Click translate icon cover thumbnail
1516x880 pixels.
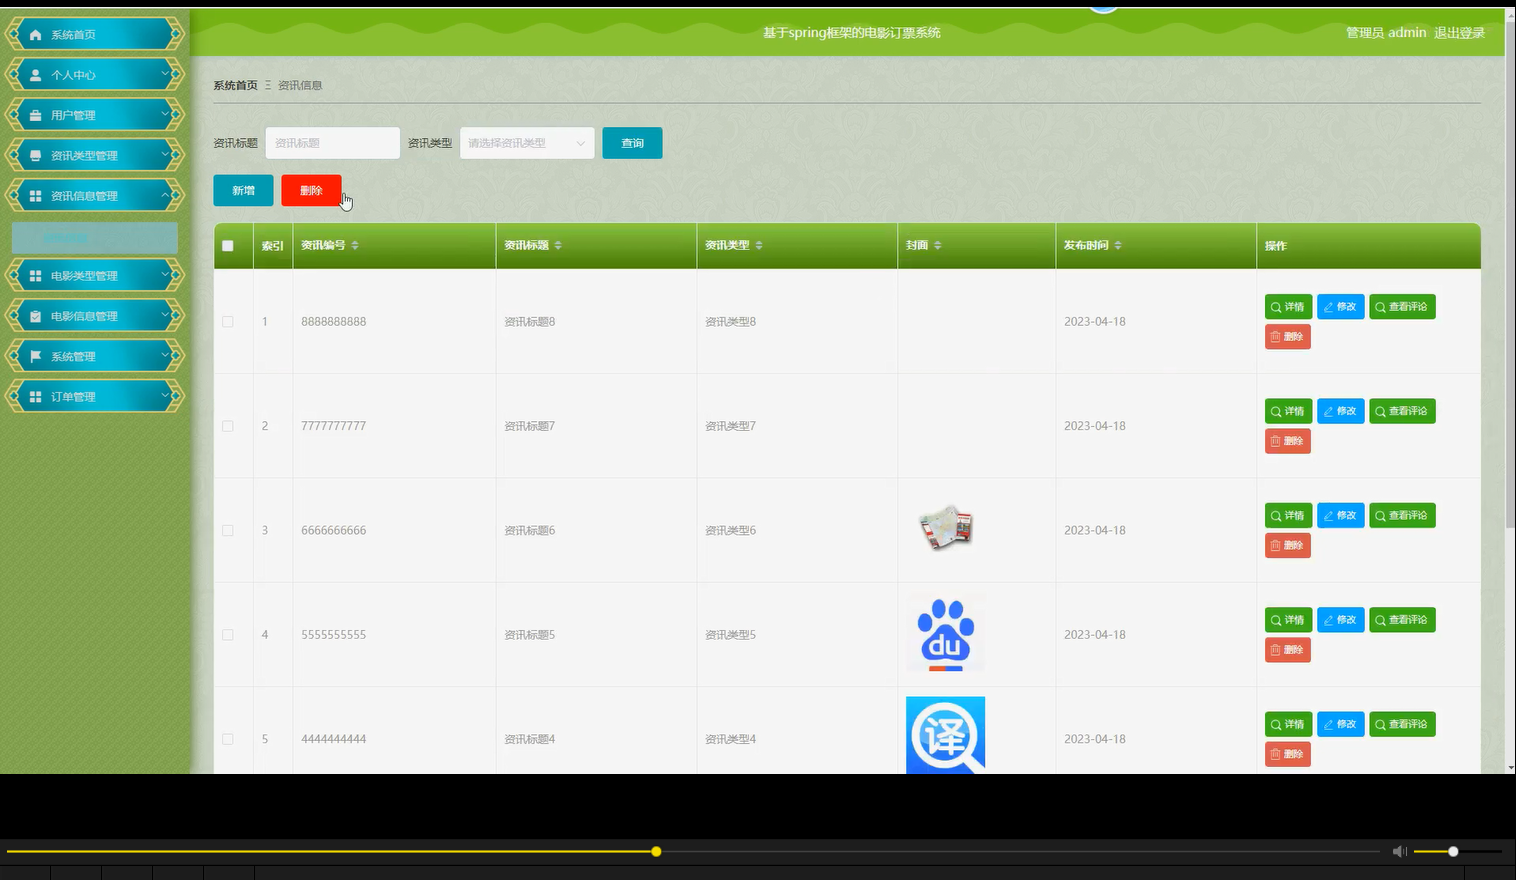click(x=945, y=735)
